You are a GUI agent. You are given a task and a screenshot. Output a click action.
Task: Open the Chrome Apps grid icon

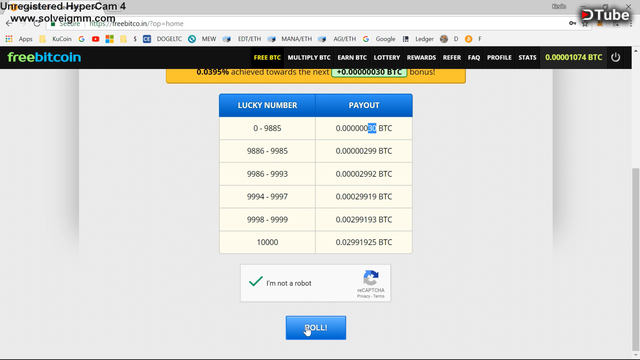click(9, 39)
